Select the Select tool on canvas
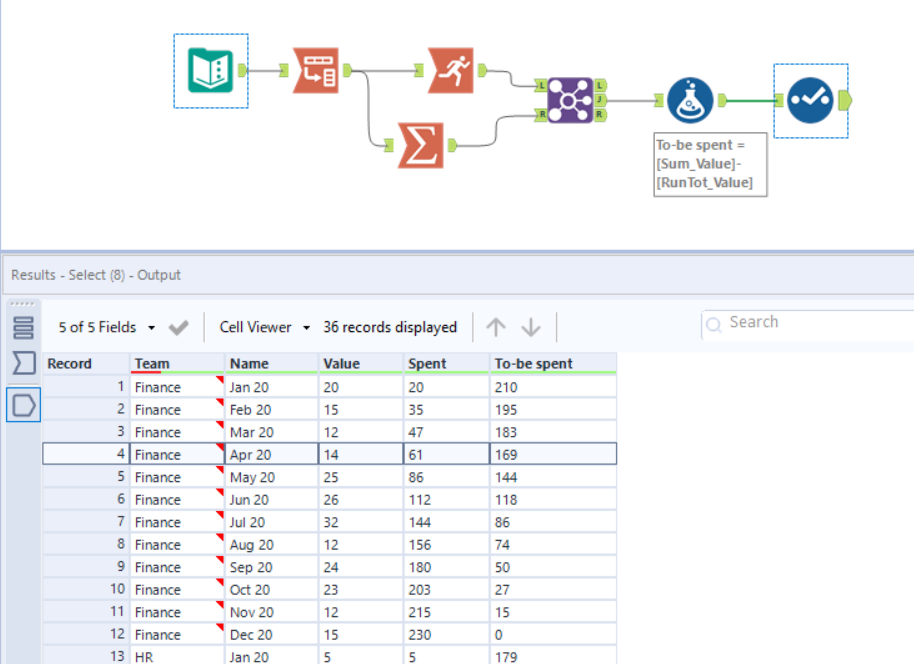Viewport: 914px width, 664px height. pyautogui.click(x=810, y=100)
